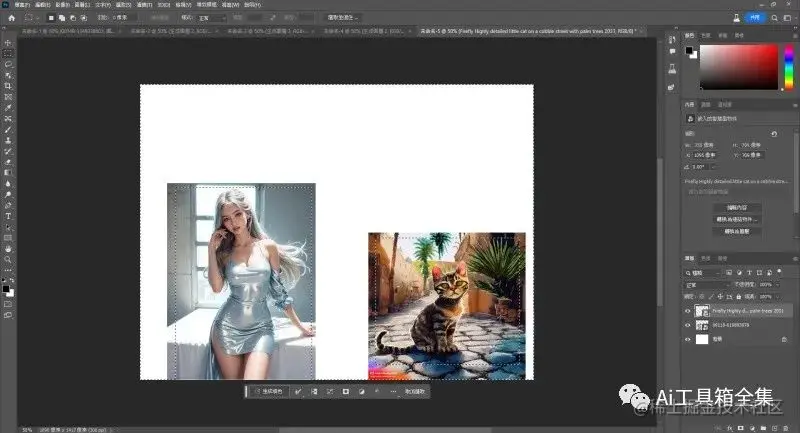This screenshot has width=800, height=433.
Task: Open the File menu
Action: [x=22, y=5]
